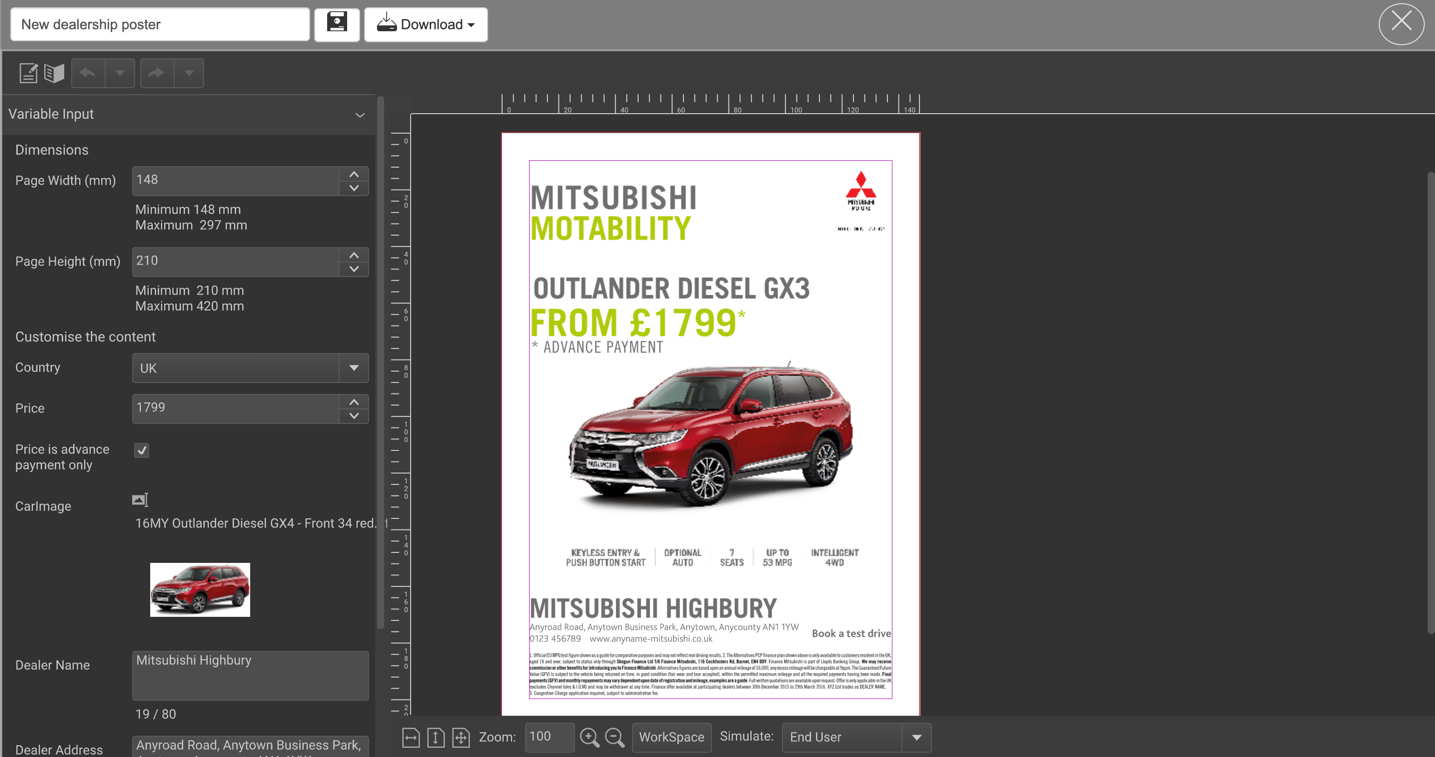
Task: Click the panel's vertical scrollbar
Action: (x=380, y=362)
